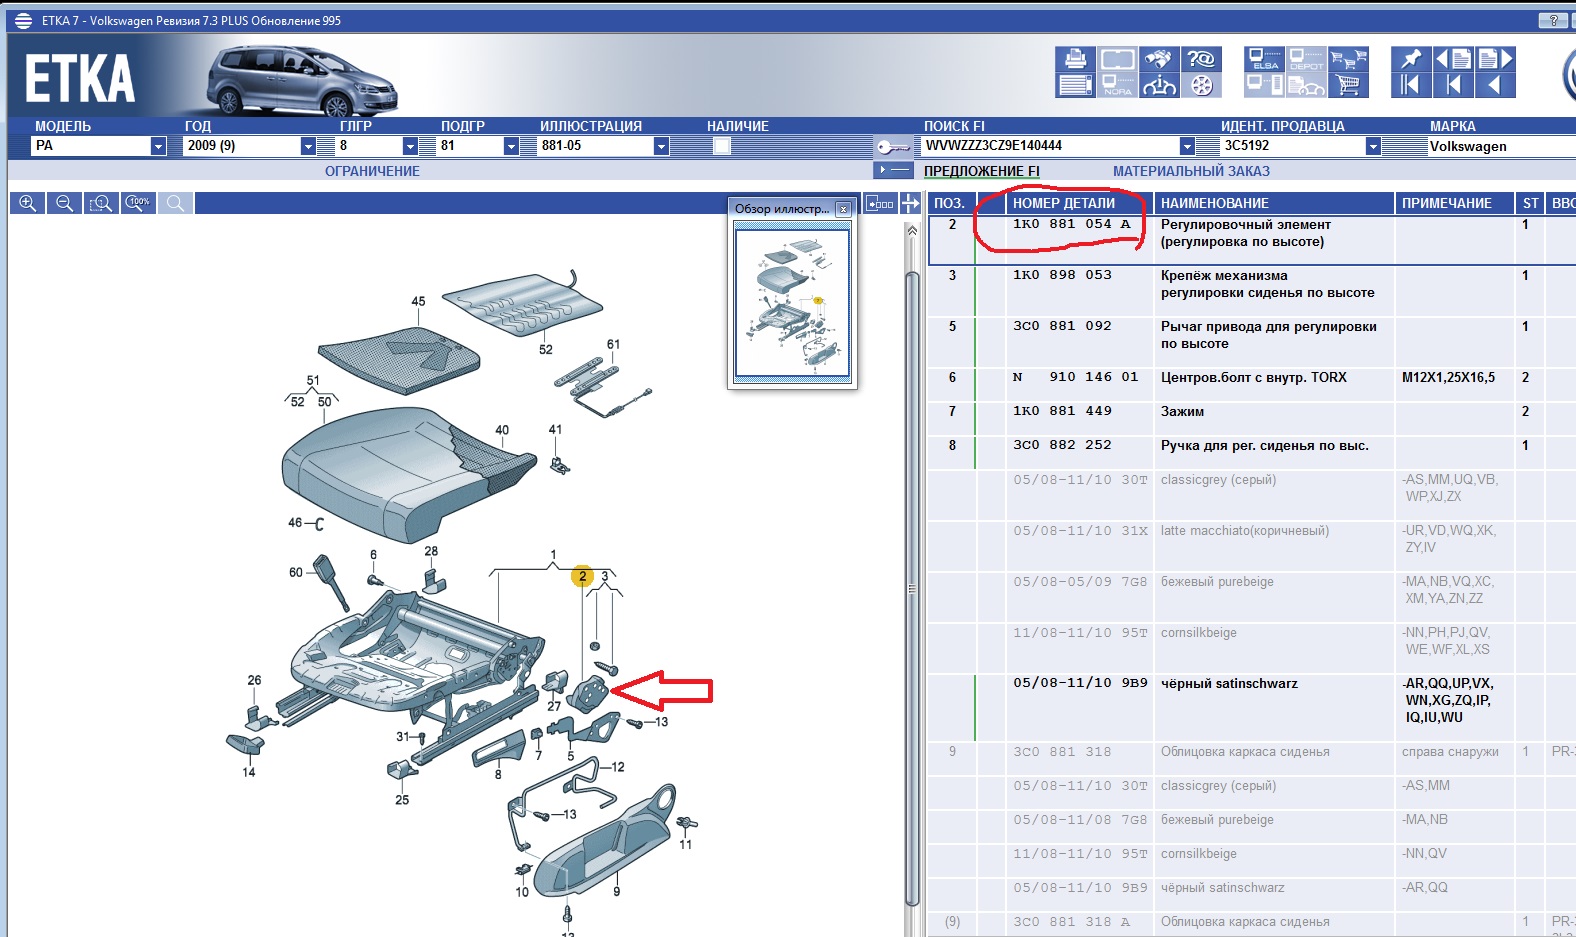Click illustration overview thumbnail
The image size is (1576, 937).
click(x=792, y=303)
